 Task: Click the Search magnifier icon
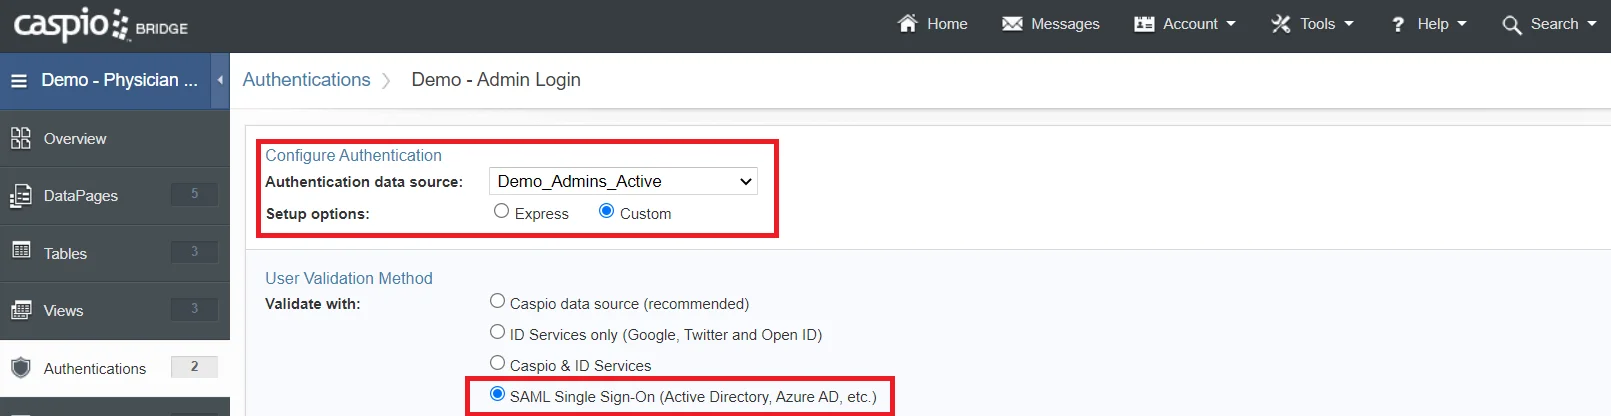click(1512, 24)
